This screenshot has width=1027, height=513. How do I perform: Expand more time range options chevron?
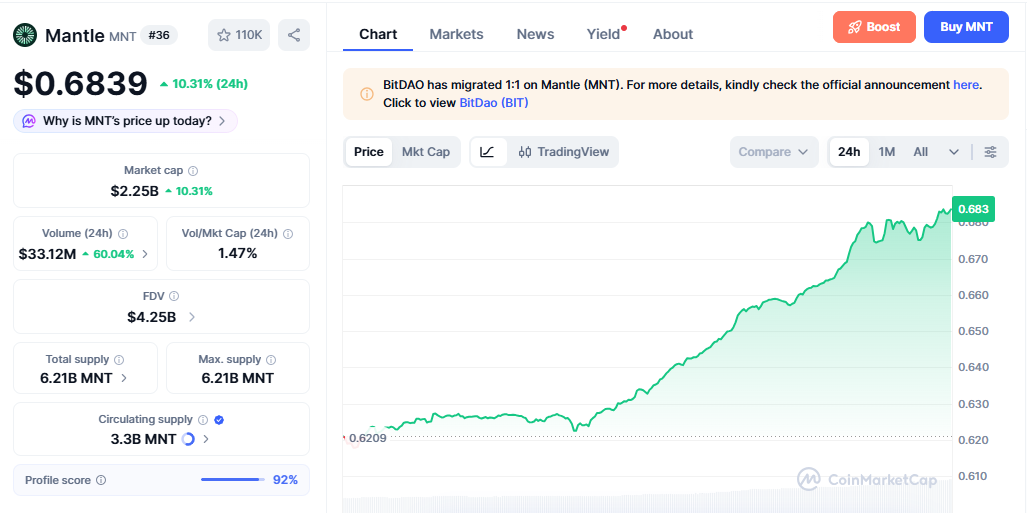pyautogui.click(x=954, y=152)
